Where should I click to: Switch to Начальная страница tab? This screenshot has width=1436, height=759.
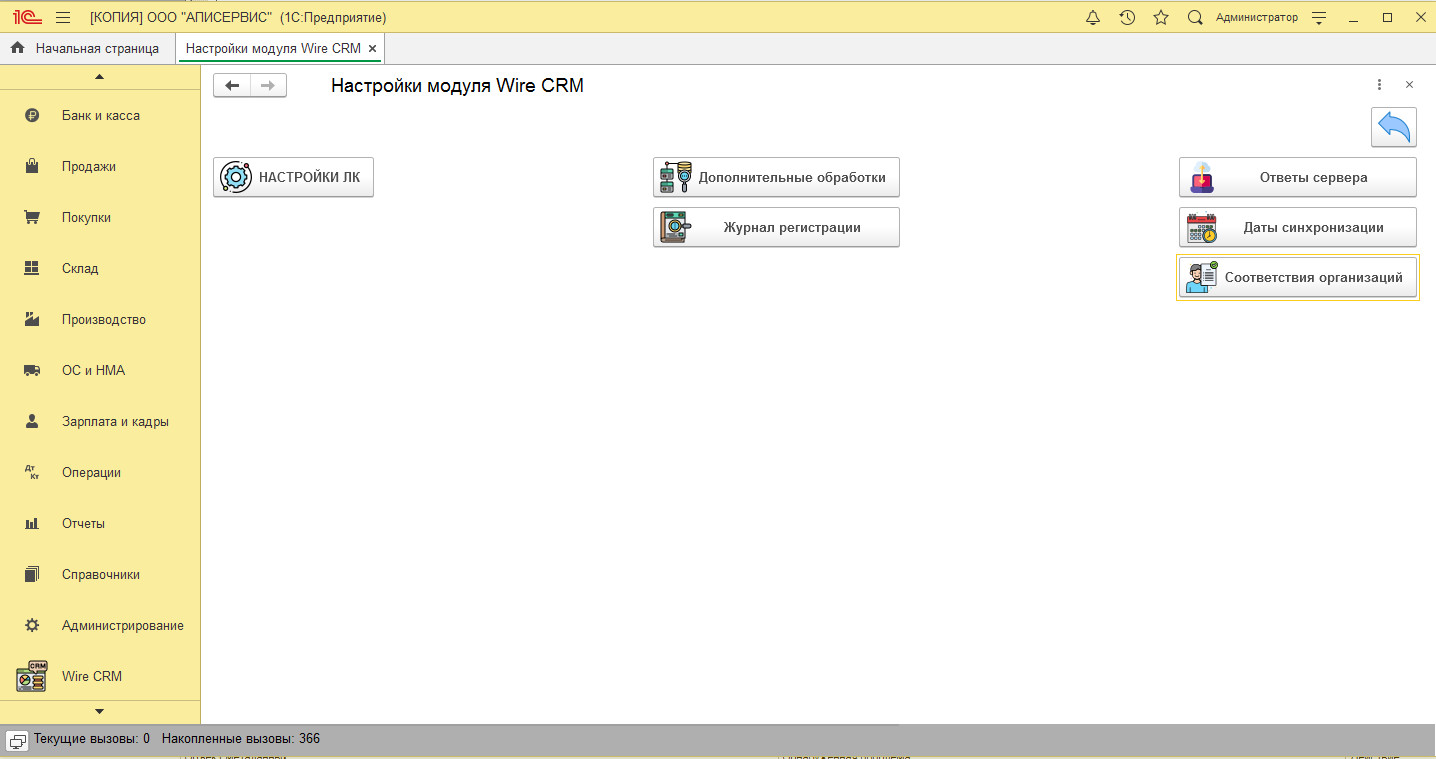[x=87, y=48]
